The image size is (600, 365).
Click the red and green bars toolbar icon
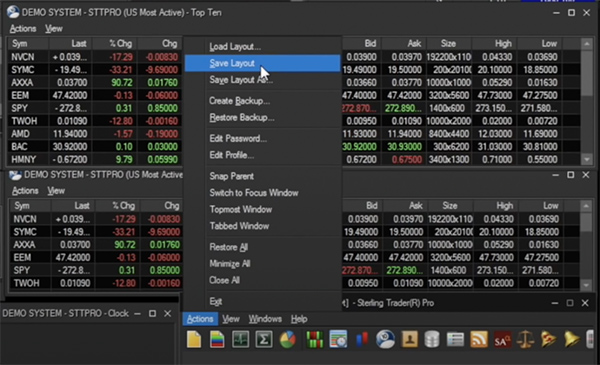pyautogui.click(x=315, y=339)
